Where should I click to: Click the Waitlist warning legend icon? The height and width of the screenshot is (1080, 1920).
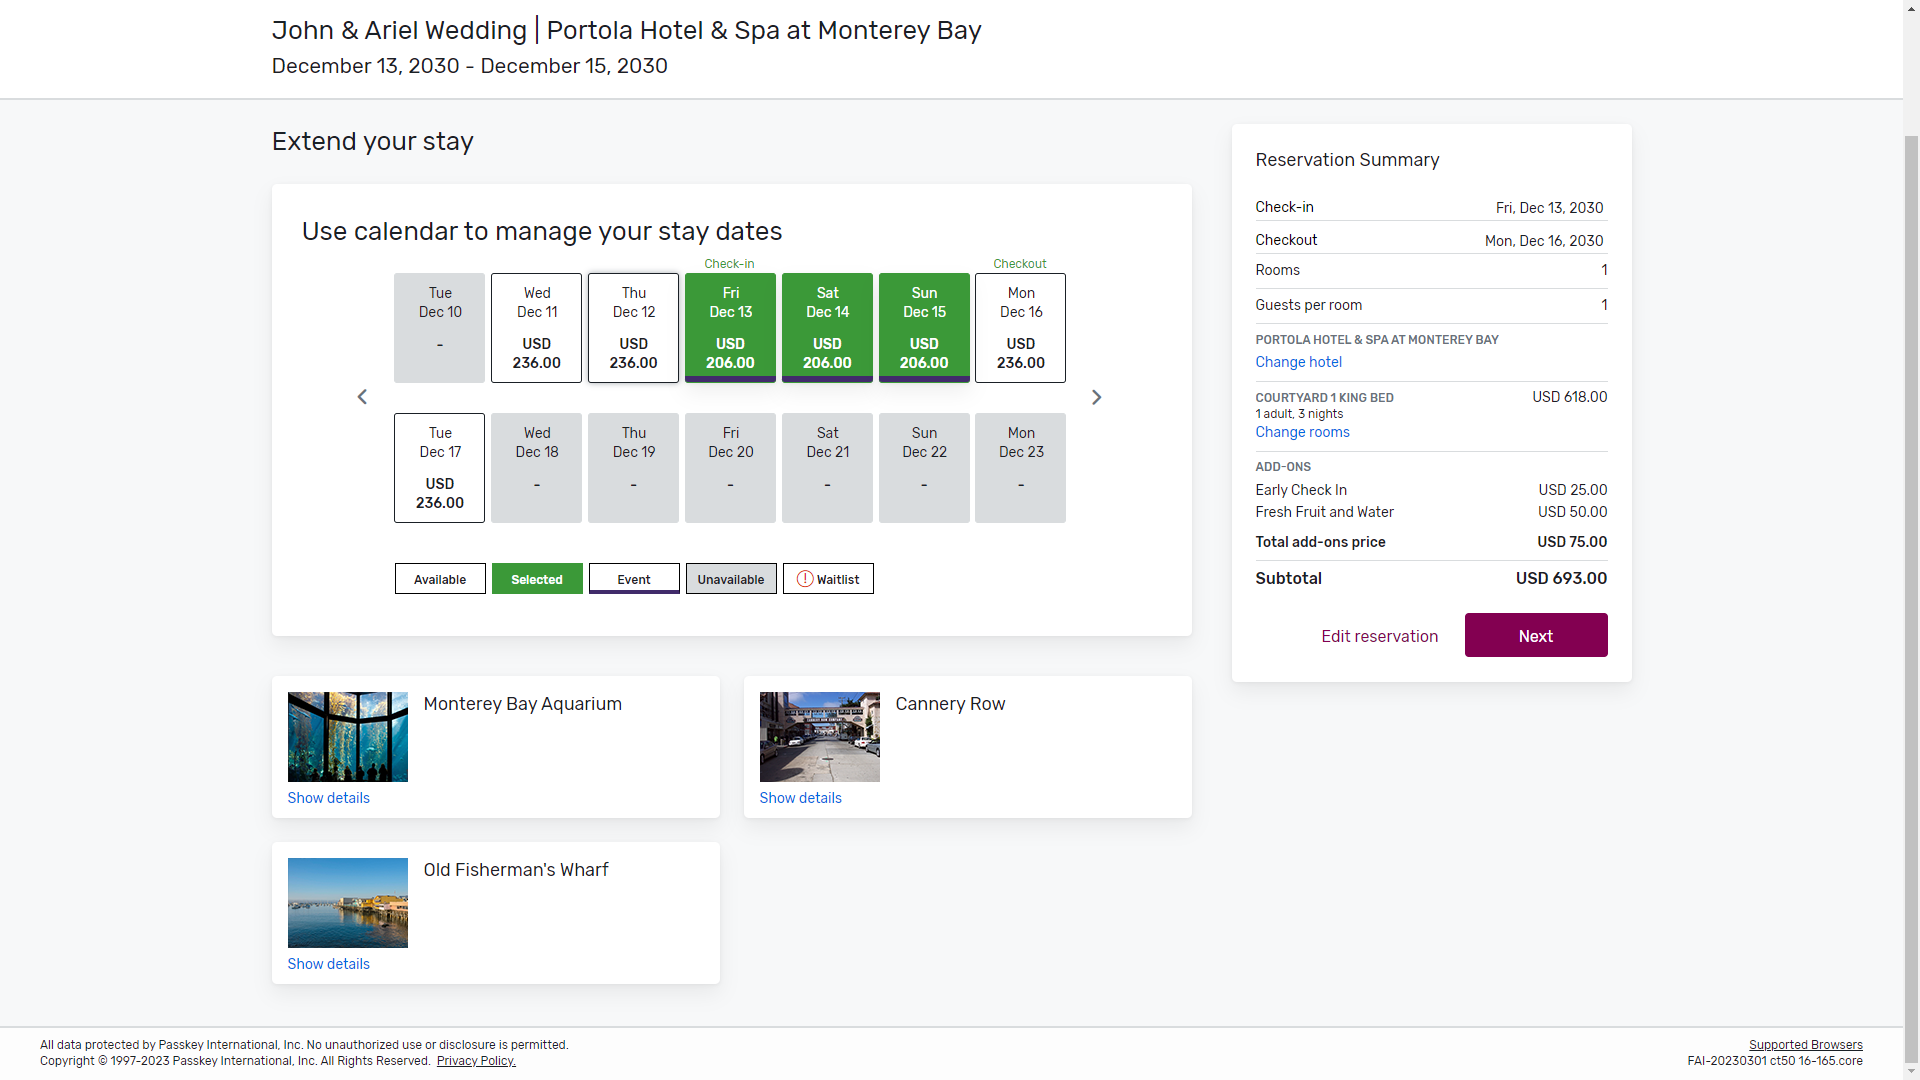click(x=805, y=579)
